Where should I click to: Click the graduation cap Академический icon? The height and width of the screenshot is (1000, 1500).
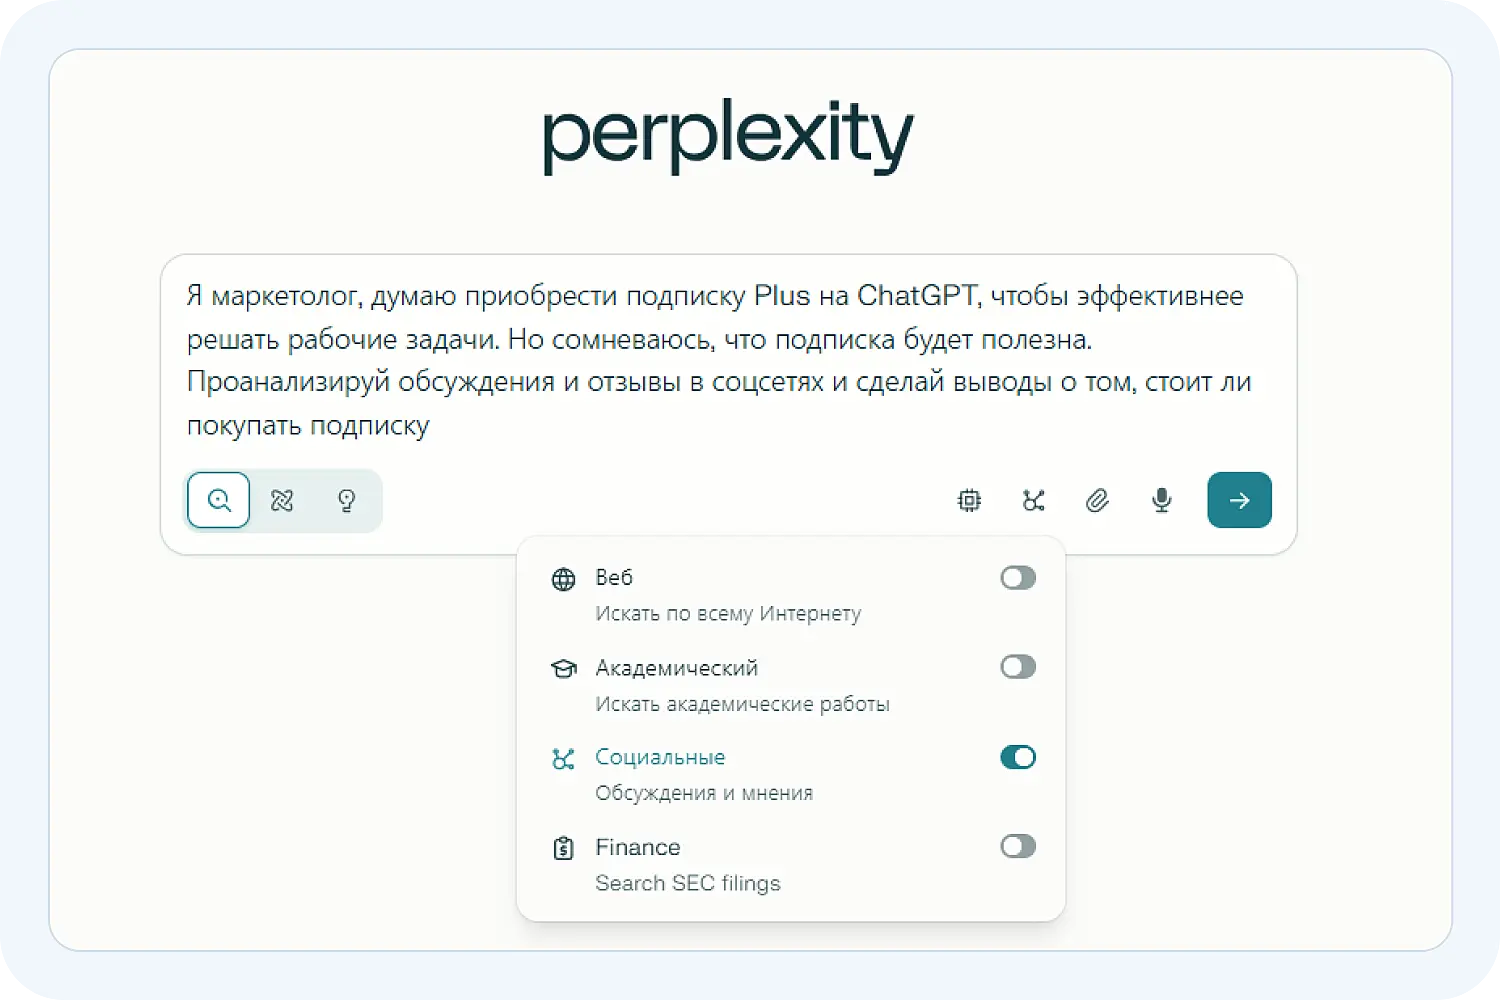pos(565,667)
